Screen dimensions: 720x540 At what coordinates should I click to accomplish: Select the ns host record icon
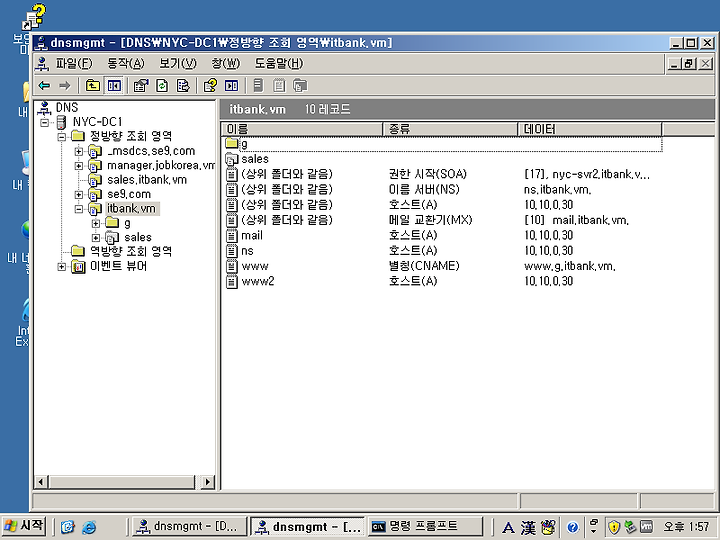click(232, 251)
